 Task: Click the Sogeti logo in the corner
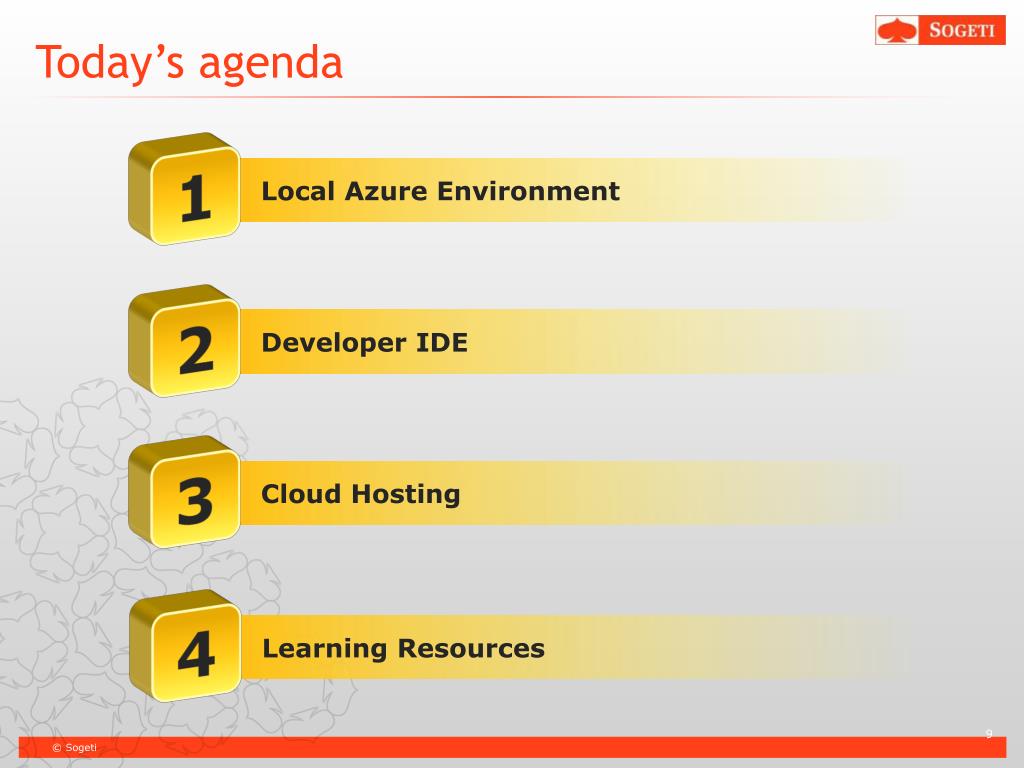coord(940,30)
